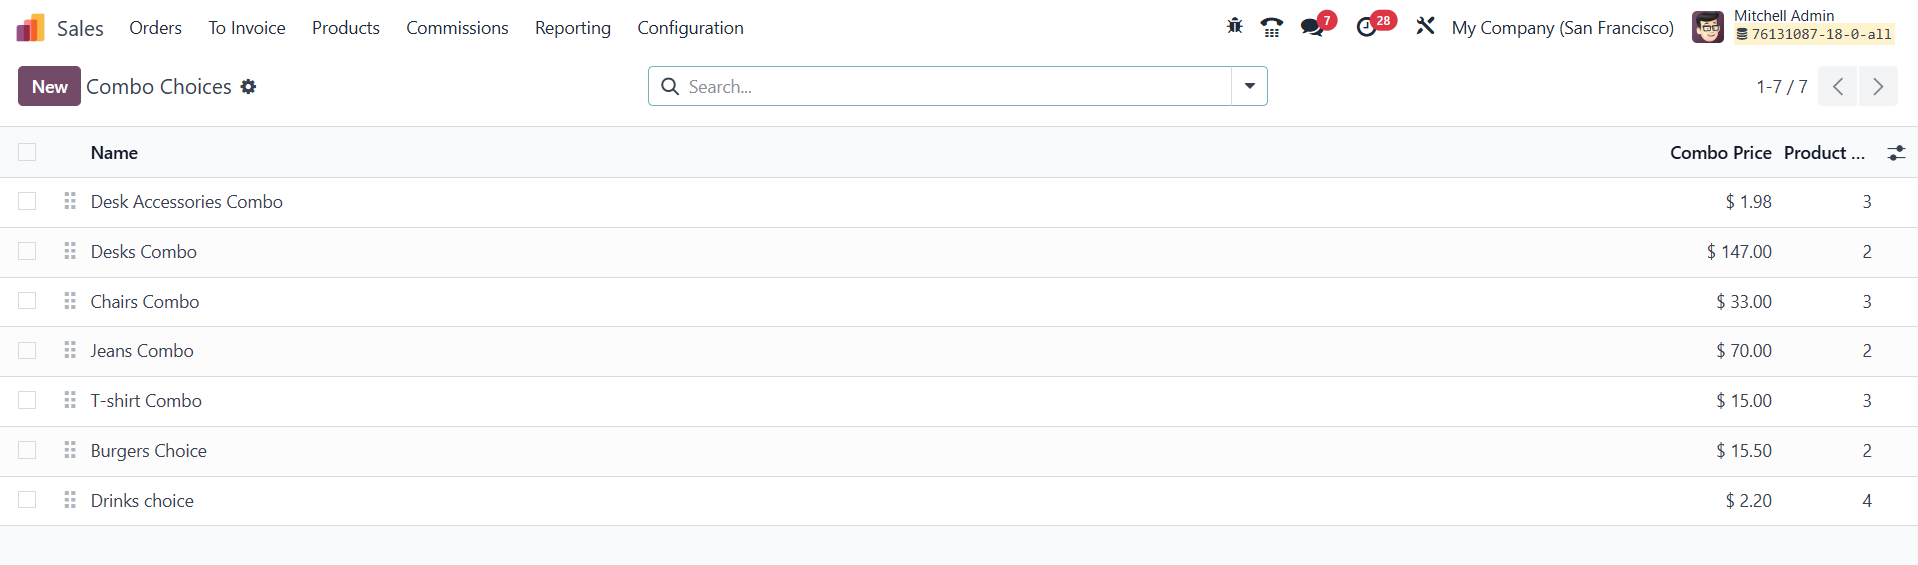
Task: Expand the search options dropdown arrow
Action: (x=1249, y=86)
